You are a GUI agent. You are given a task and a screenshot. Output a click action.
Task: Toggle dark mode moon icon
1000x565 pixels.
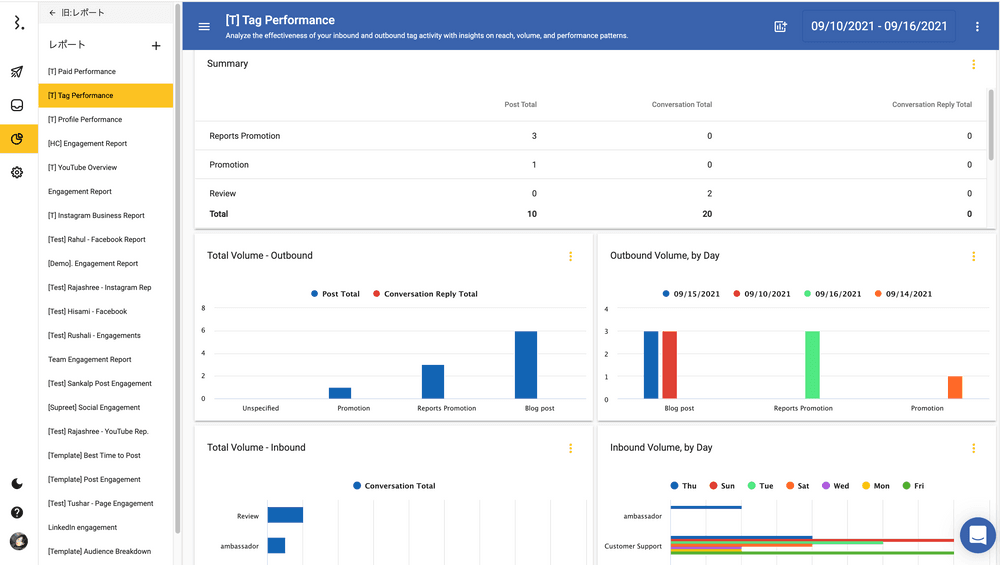[17, 484]
